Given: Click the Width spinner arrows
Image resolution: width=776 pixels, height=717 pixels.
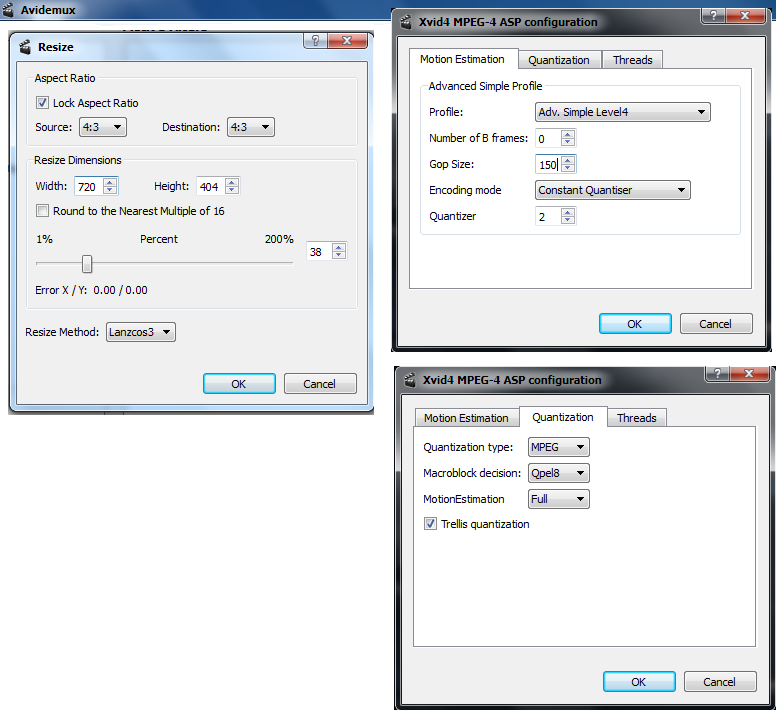Looking at the screenshot, I should (110, 187).
